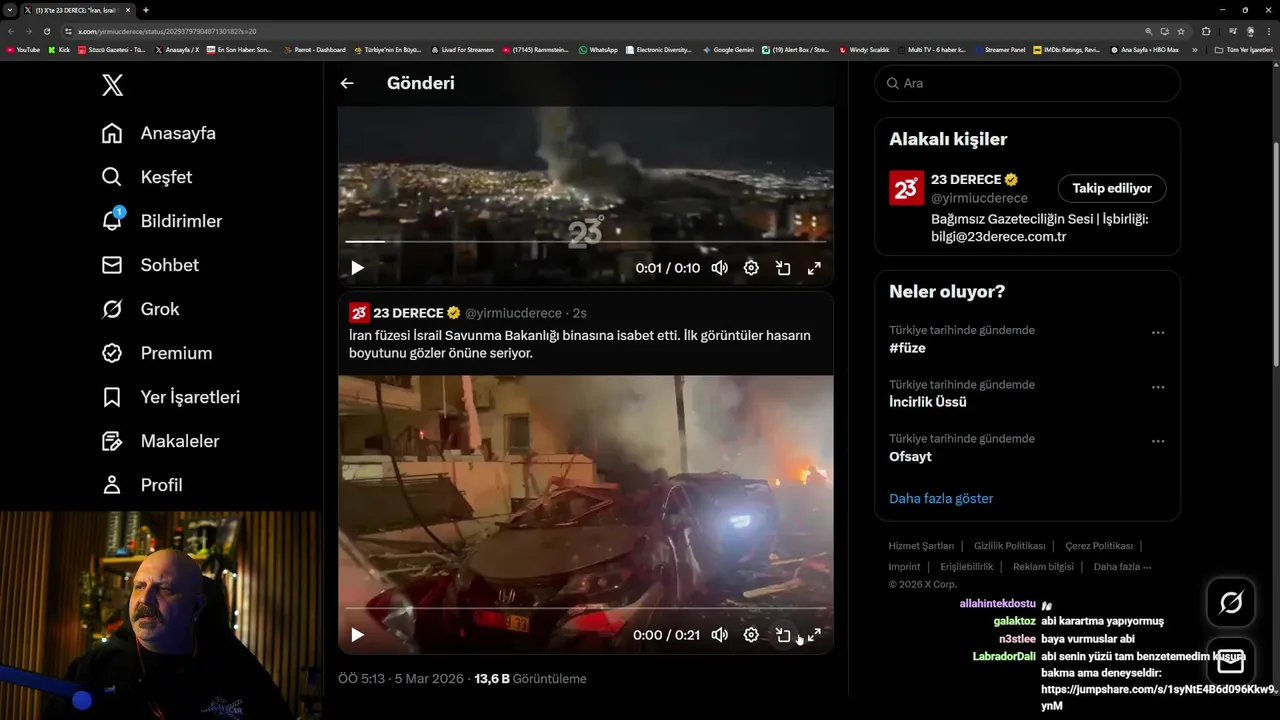
Task: Open Bildirimler notifications
Action: click(162, 221)
